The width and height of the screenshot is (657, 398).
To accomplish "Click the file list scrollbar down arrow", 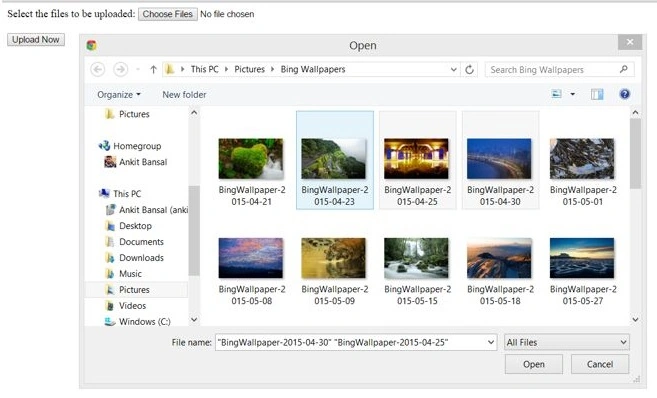I will pyautogui.click(x=635, y=320).
